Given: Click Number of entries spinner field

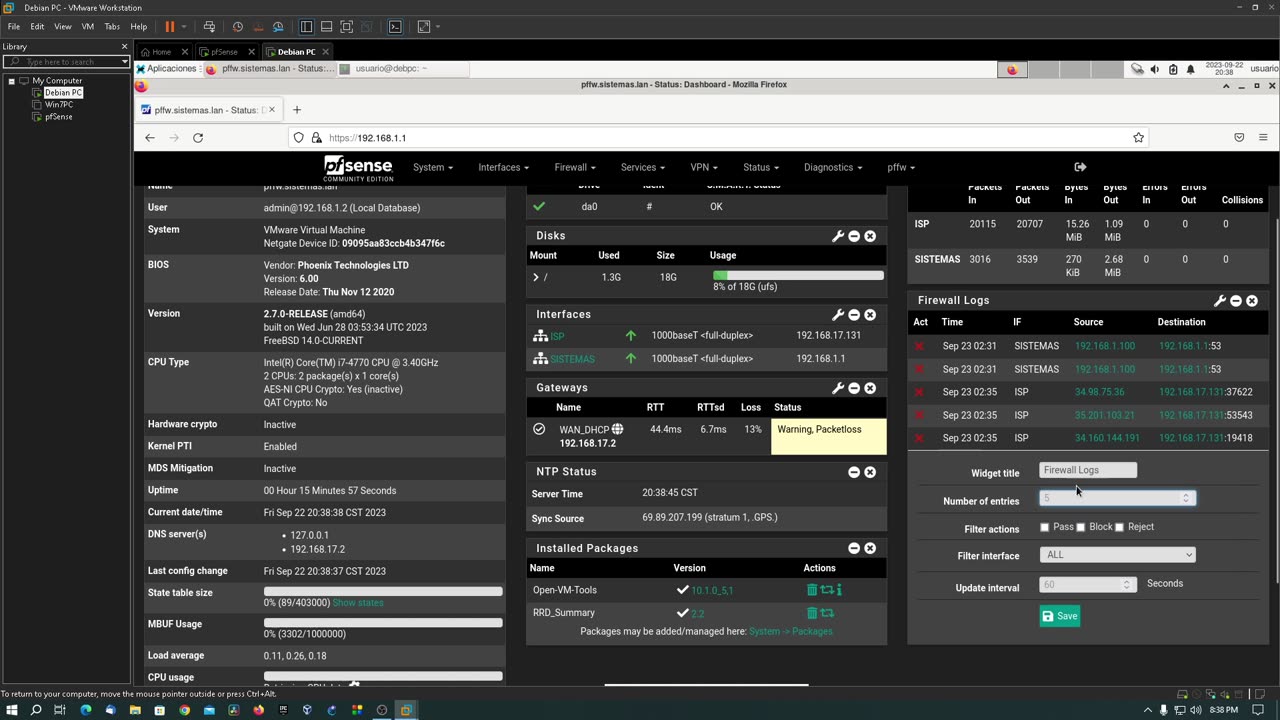Looking at the screenshot, I should point(1117,498).
